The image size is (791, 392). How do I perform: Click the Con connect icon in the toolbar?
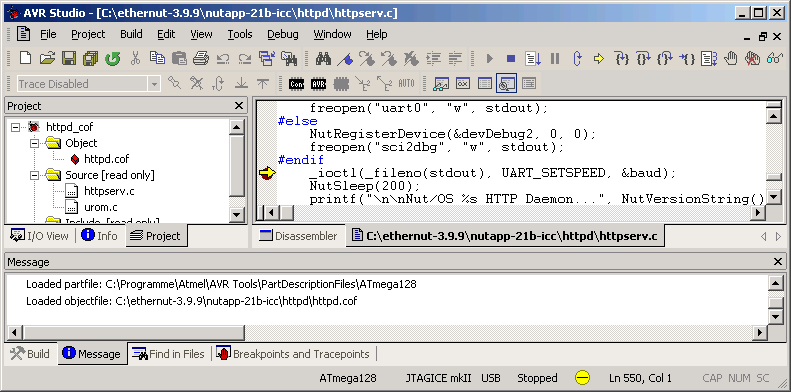[296, 84]
